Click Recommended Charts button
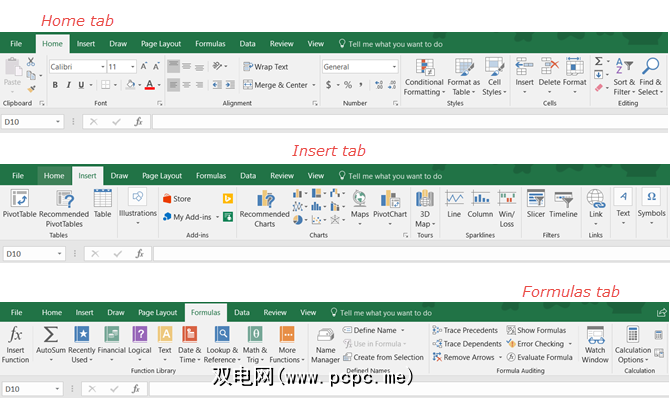The width and height of the screenshot is (670, 400). click(264, 209)
